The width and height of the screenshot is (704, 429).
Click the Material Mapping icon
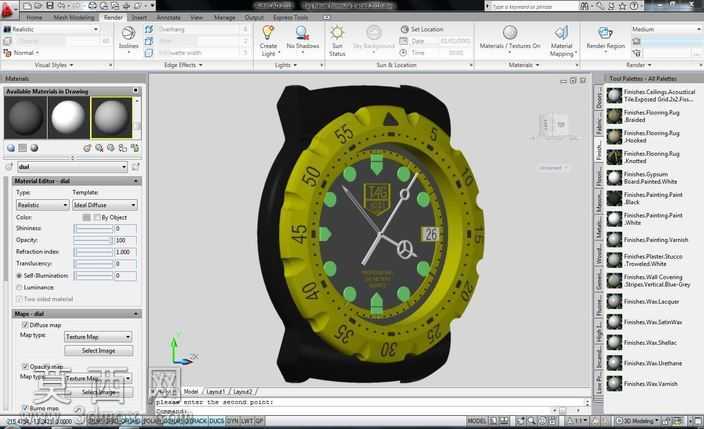coord(561,33)
